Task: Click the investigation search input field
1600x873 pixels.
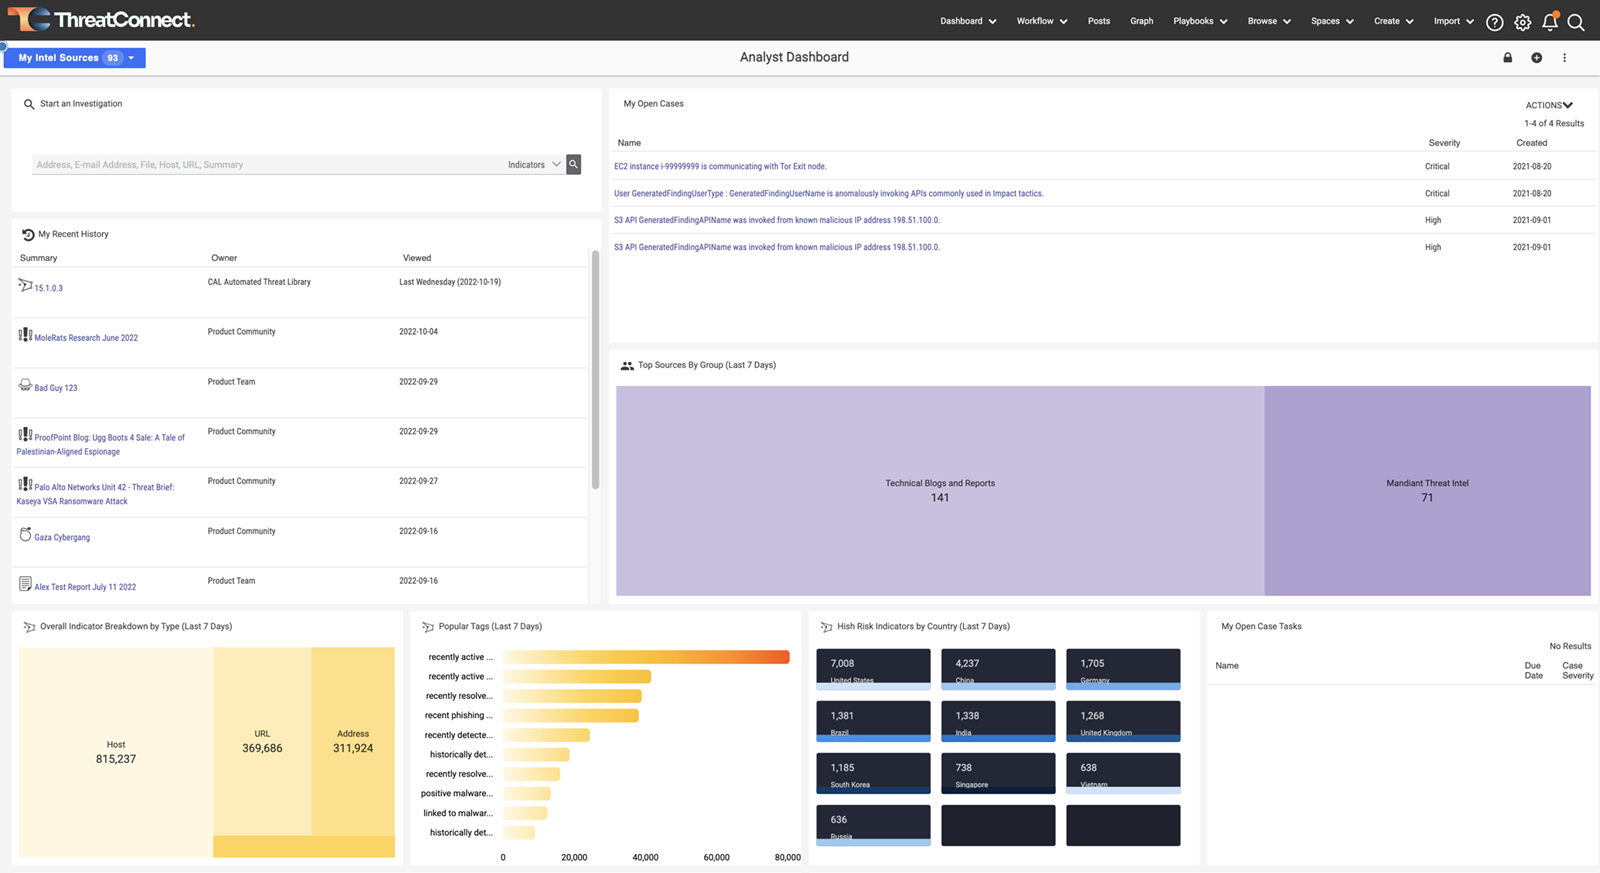Action: (268, 165)
